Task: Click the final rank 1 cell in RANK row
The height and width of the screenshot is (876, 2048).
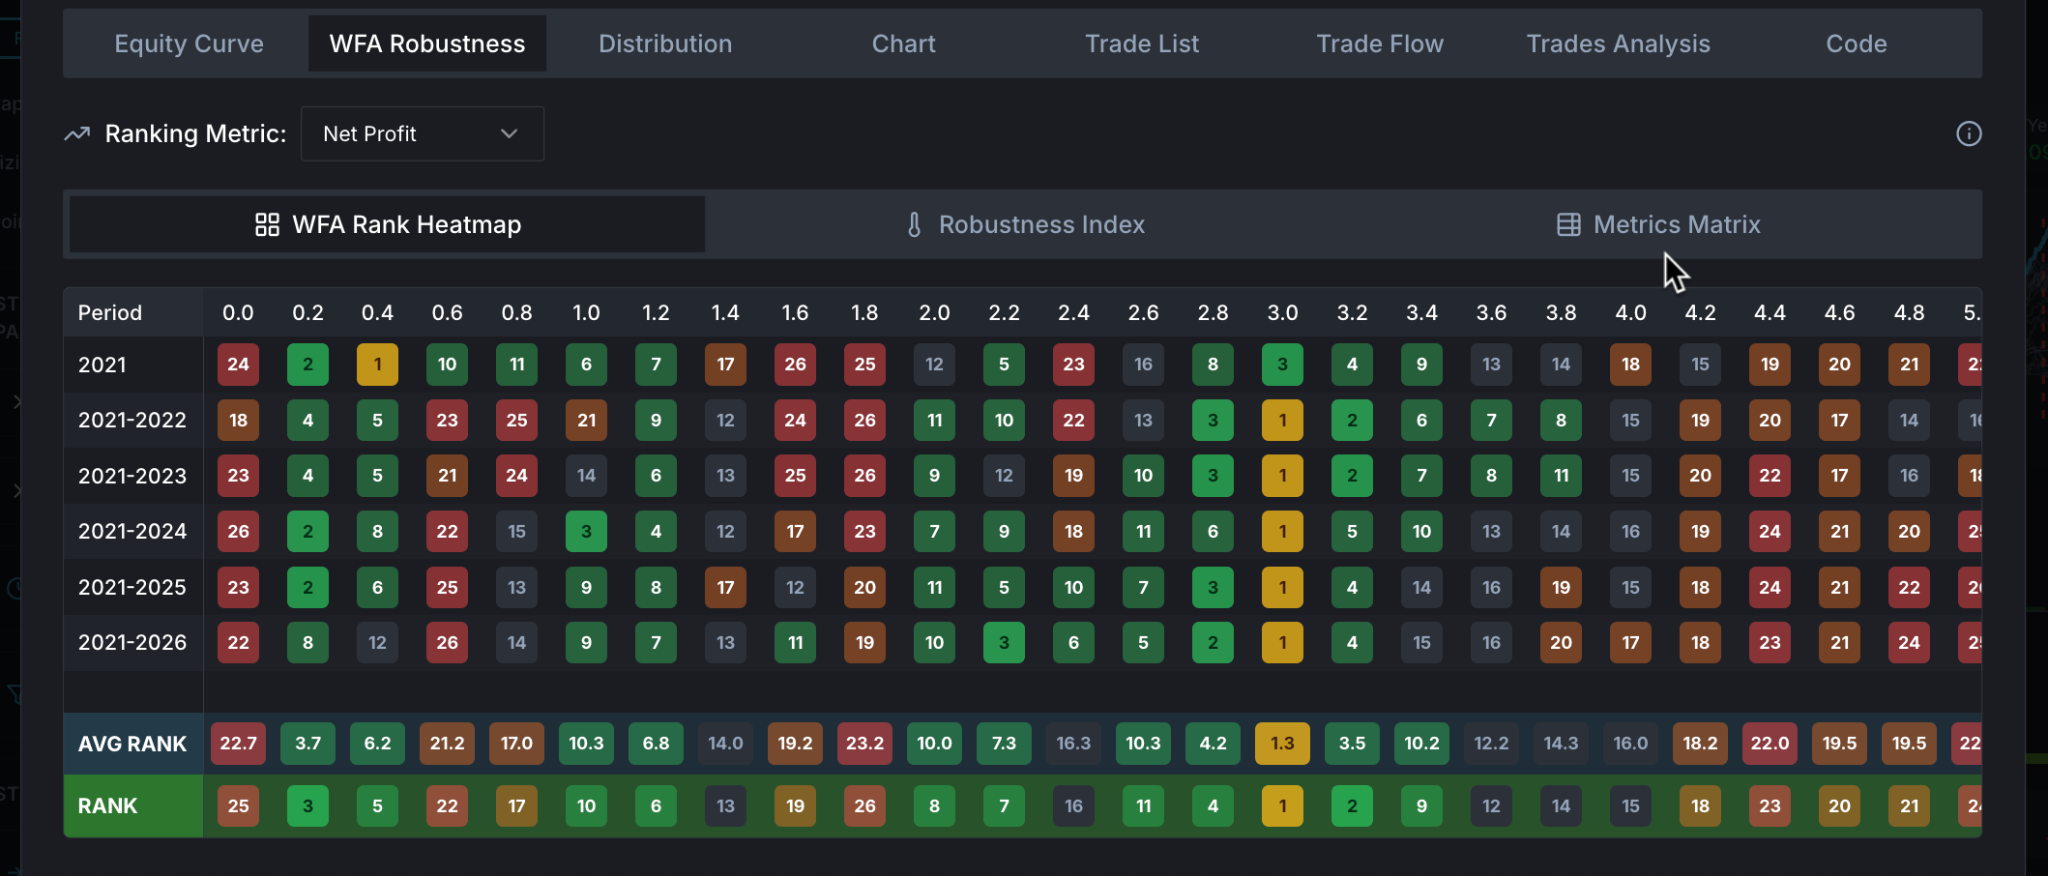Action: coord(1283,806)
